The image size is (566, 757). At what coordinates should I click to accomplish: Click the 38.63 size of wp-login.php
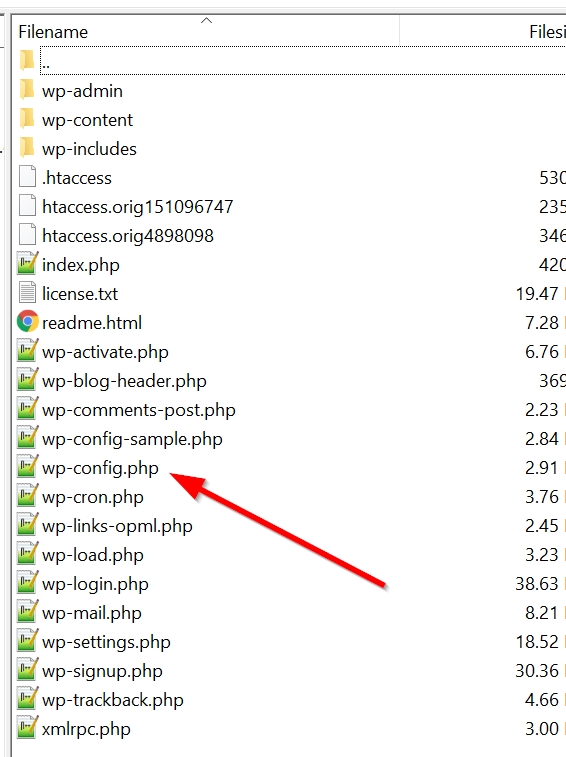pyautogui.click(x=537, y=583)
